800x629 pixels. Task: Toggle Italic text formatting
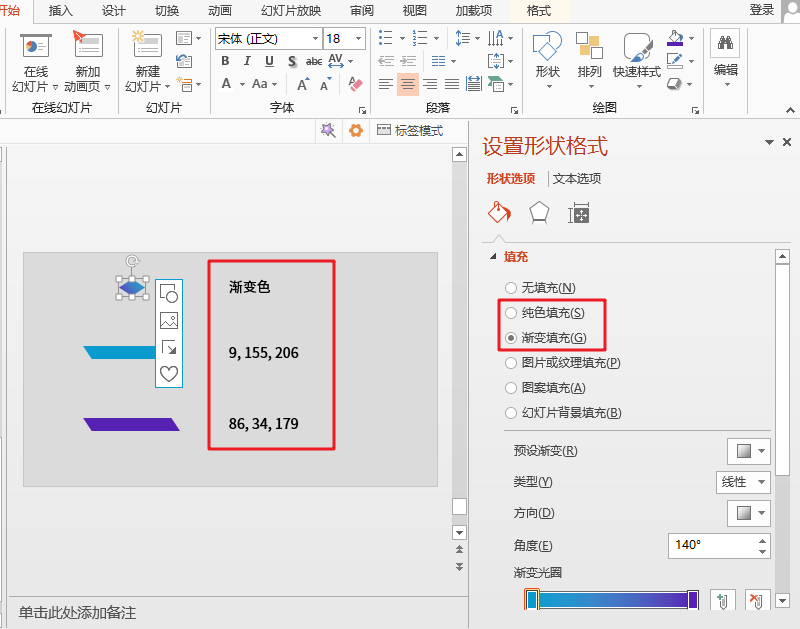[x=247, y=61]
